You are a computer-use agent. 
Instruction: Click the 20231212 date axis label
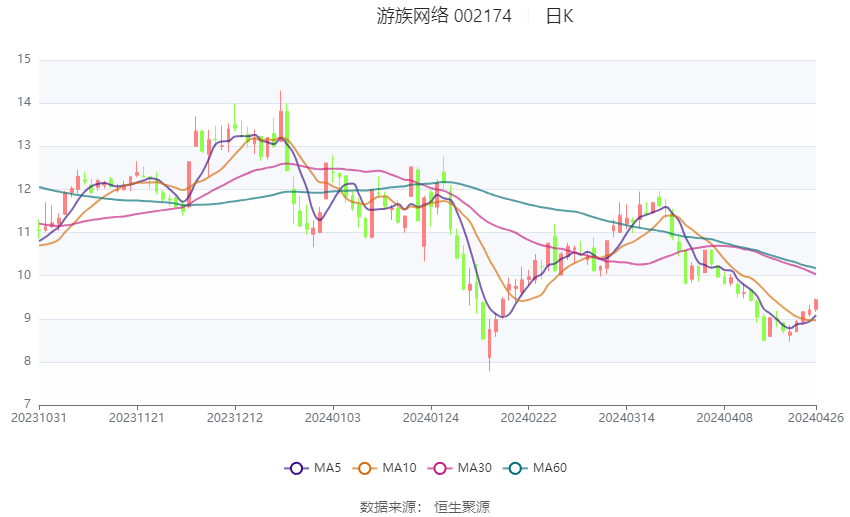tap(235, 417)
